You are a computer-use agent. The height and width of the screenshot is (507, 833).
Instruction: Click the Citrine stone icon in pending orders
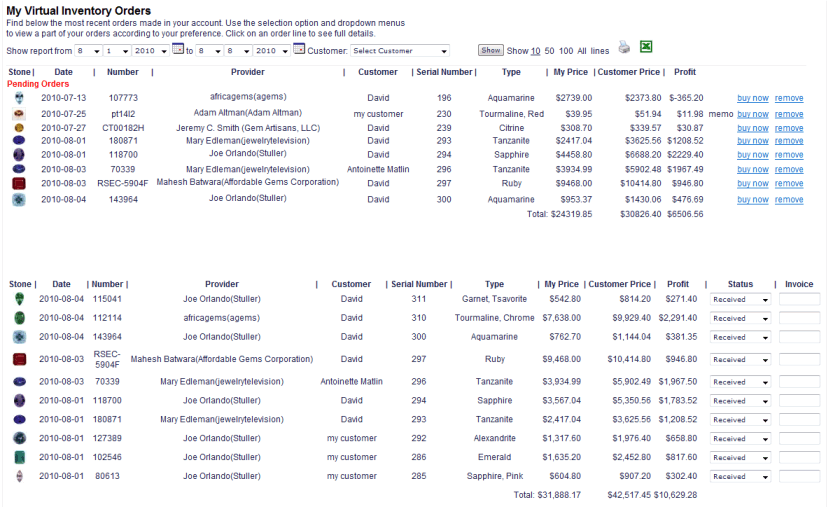[18, 128]
